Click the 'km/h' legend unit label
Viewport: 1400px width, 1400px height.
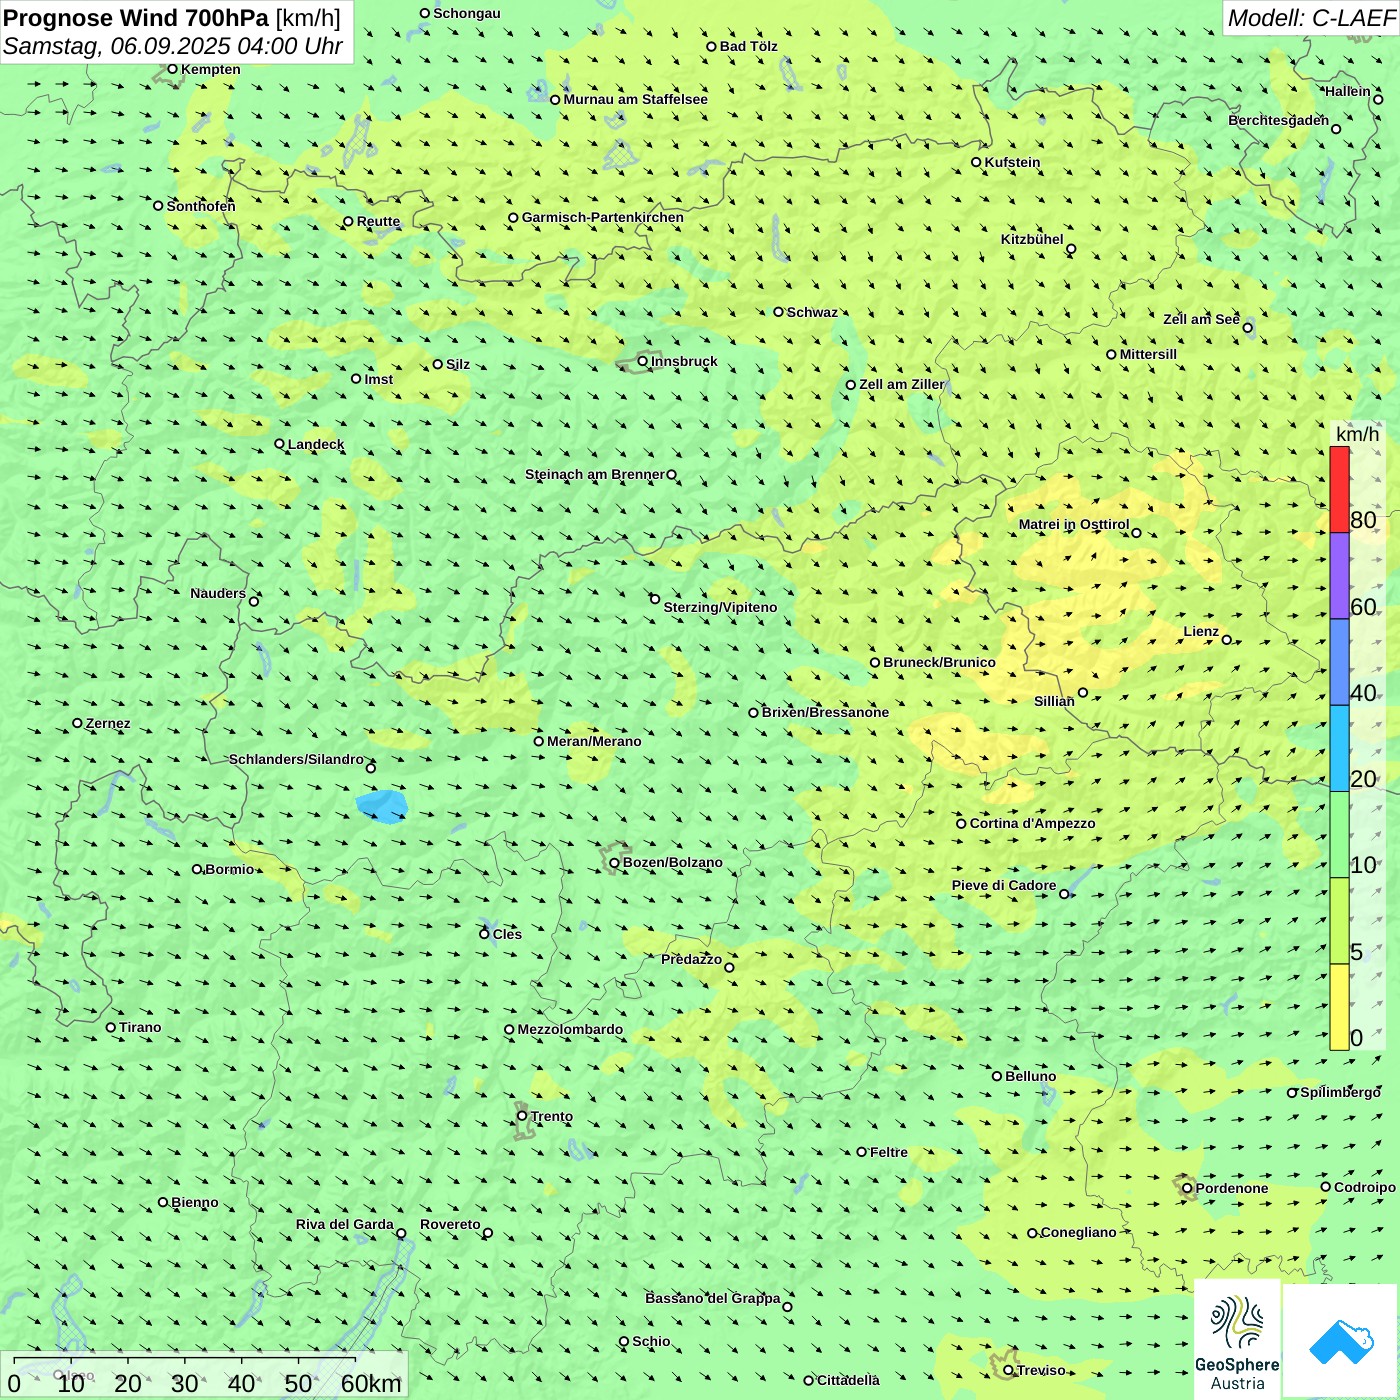[1357, 434]
